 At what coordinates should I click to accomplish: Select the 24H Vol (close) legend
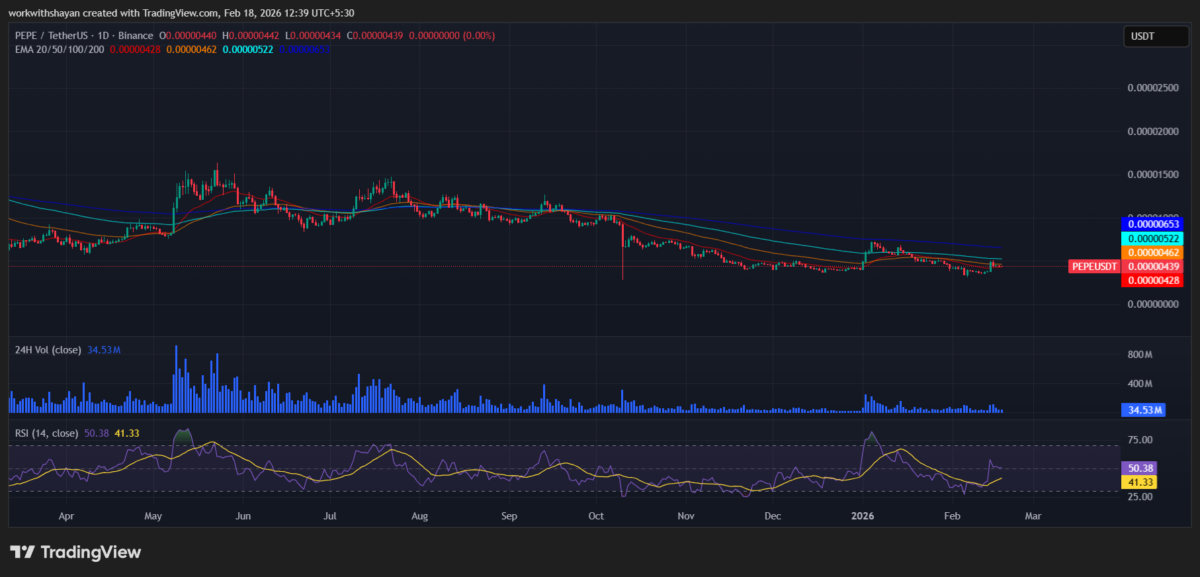click(x=50, y=350)
